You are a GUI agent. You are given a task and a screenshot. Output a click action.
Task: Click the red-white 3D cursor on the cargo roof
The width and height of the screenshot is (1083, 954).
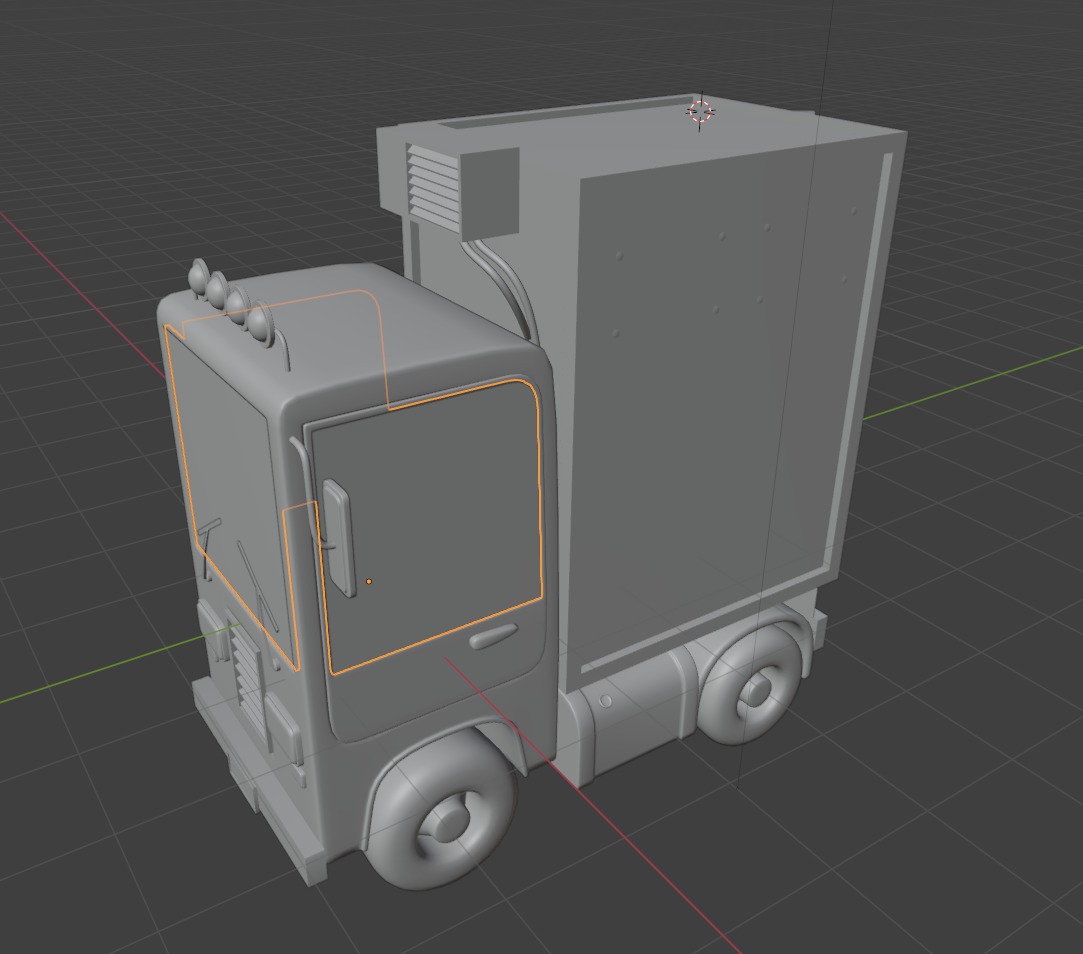point(700,111)
